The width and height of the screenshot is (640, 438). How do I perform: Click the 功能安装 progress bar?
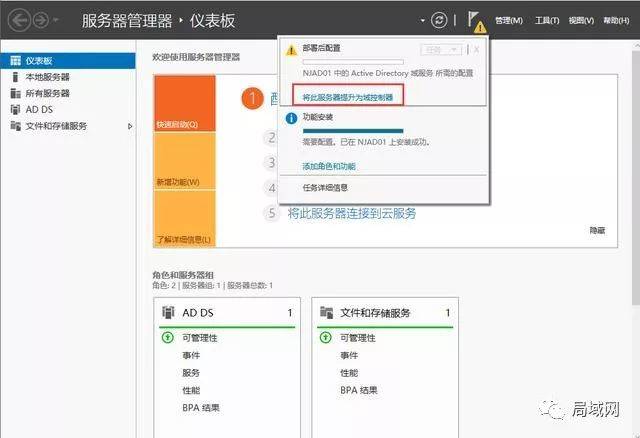pos(353,131)
